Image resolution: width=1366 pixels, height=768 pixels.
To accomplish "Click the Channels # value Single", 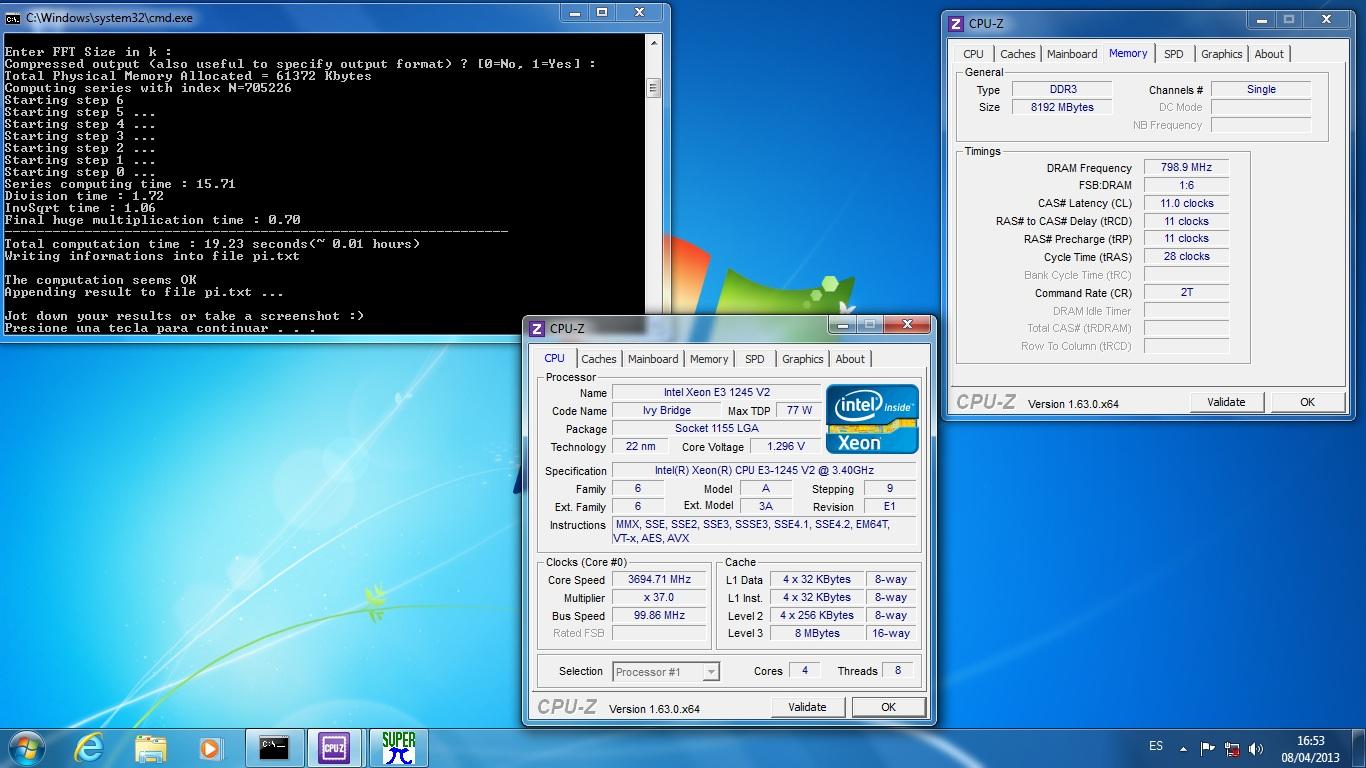I will 1261,90.
